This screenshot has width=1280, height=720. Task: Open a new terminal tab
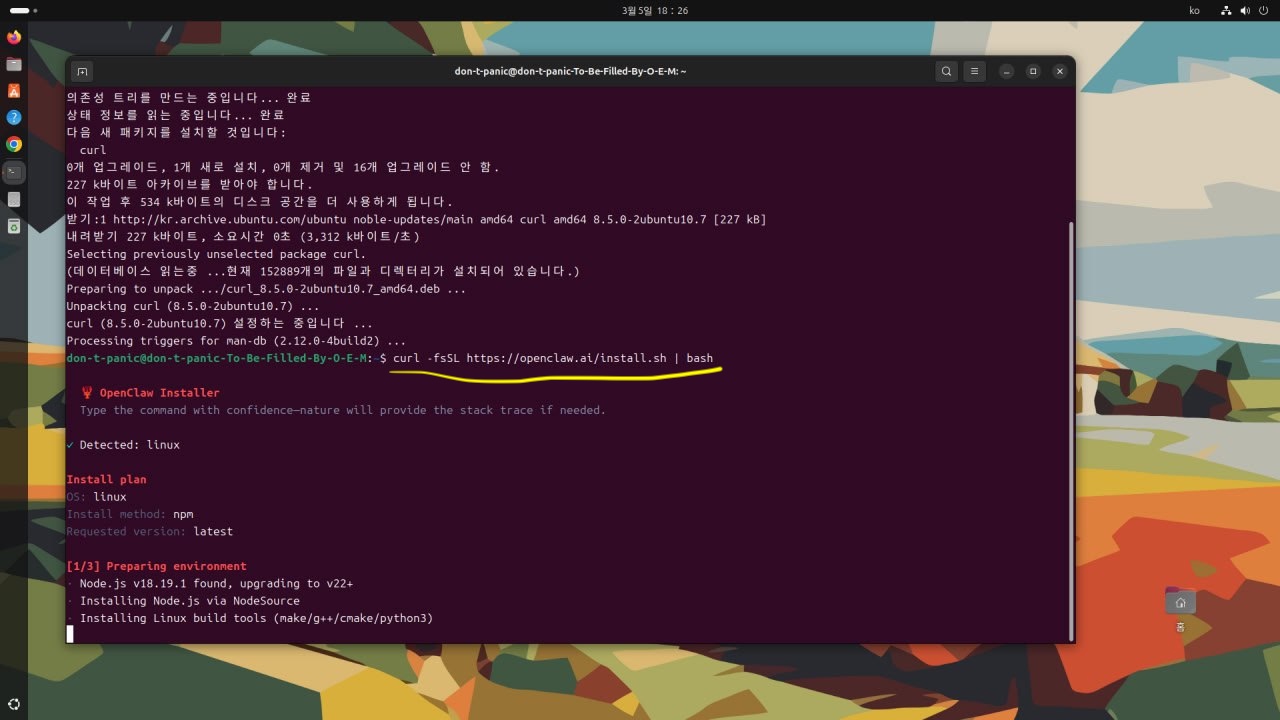point(82,71)
